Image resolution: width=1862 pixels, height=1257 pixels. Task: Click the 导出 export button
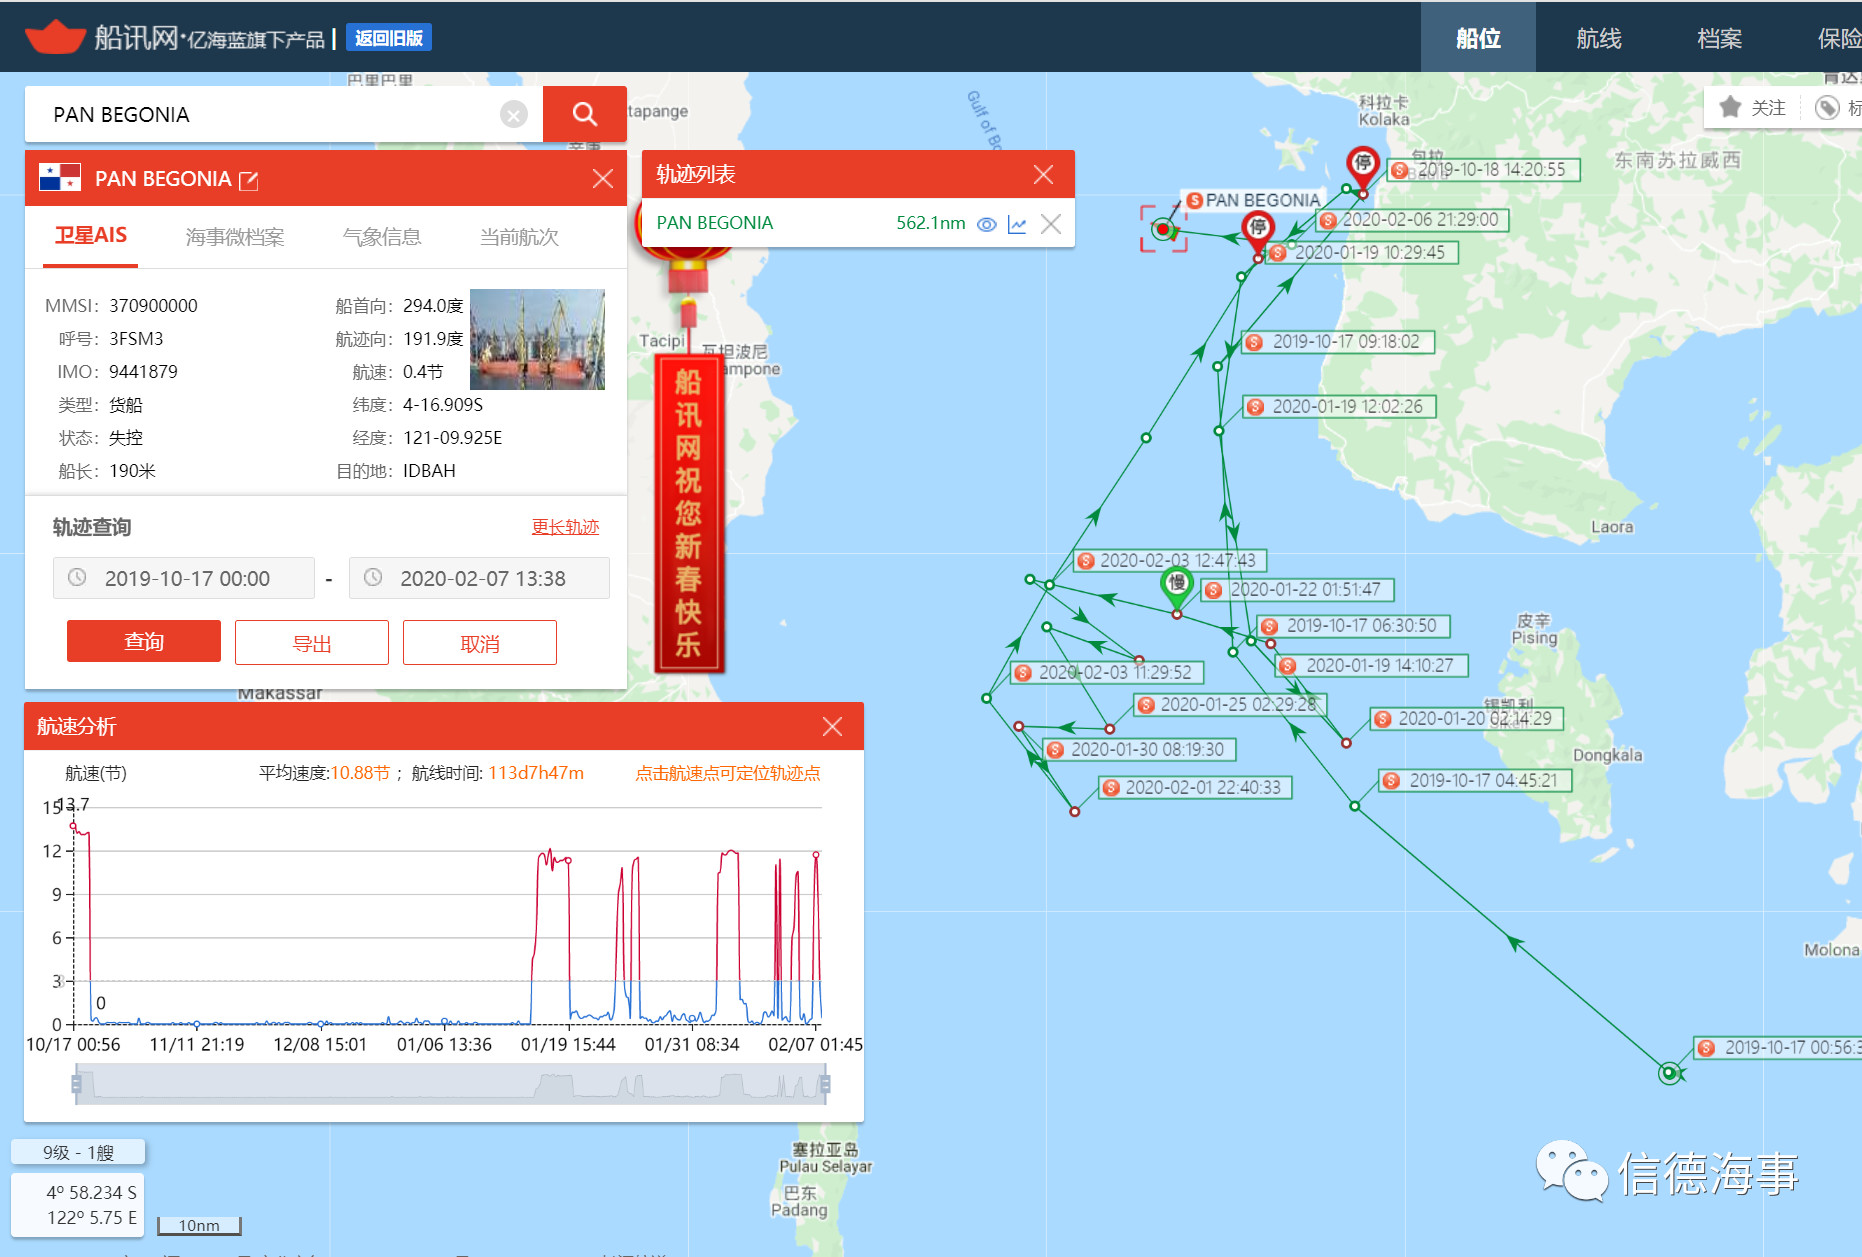click(x=311, y=643)
